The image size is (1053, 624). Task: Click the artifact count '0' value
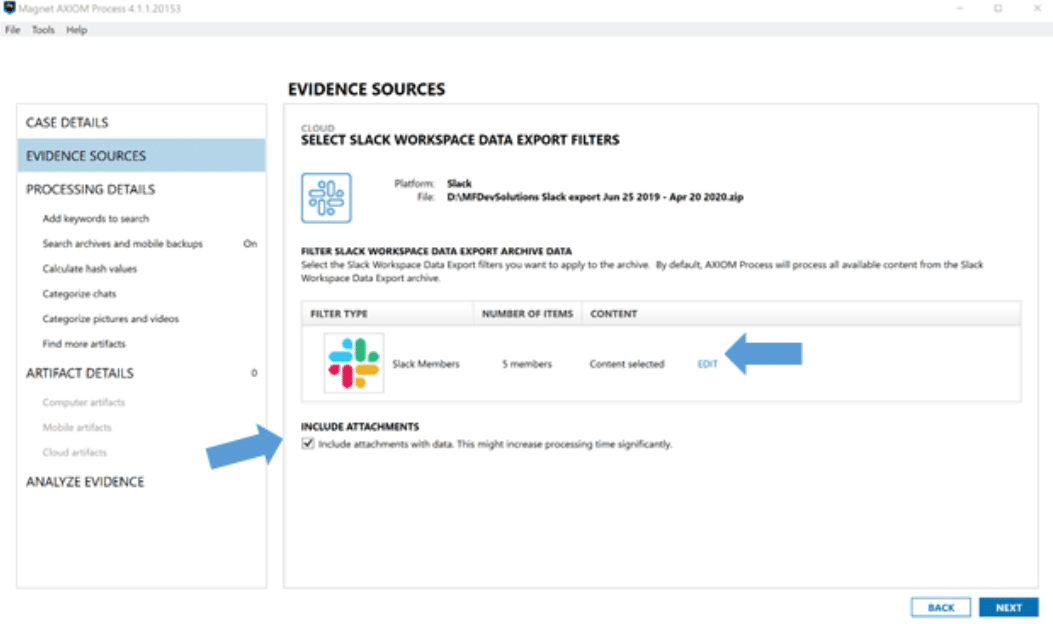[254, 373]
